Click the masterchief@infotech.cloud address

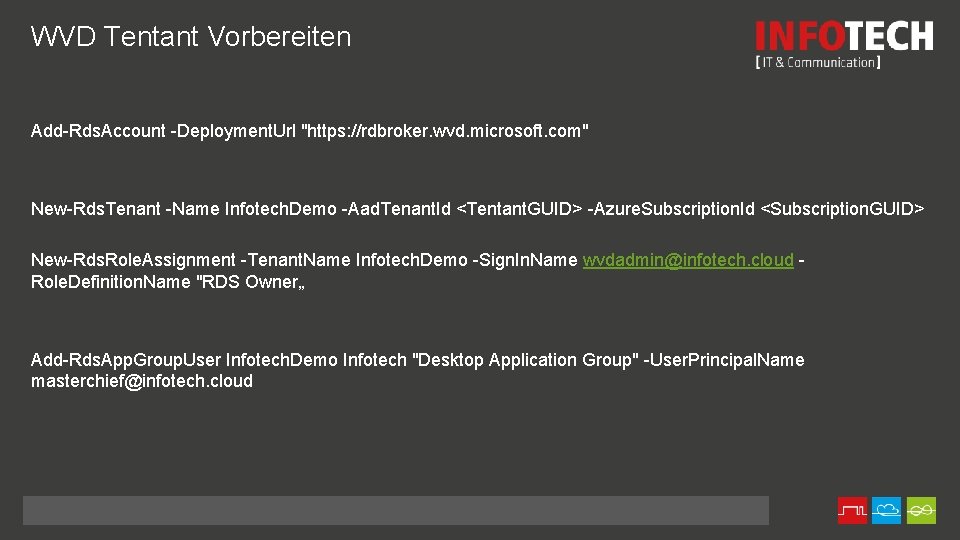tap(142, 381)
